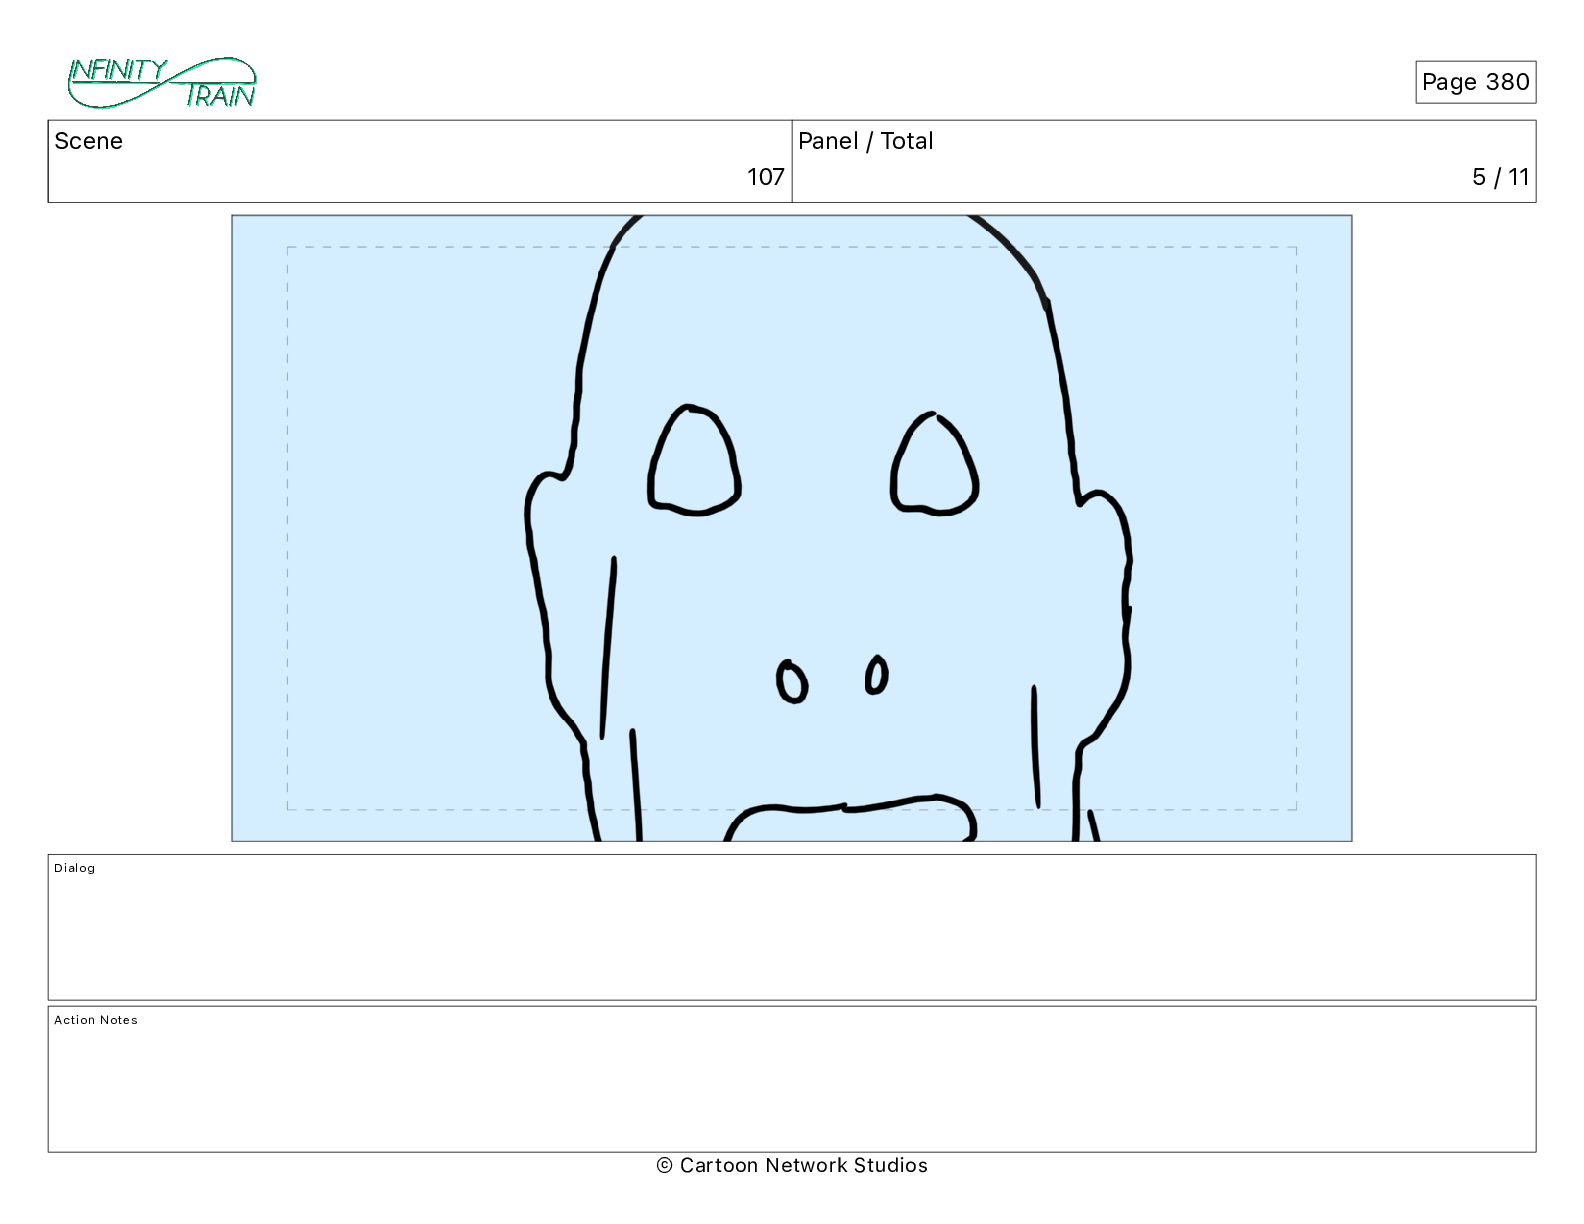1584x1224 pixels.
Task: Click the Cartoon Network Studios copyright text
Action: point(792,1165)
